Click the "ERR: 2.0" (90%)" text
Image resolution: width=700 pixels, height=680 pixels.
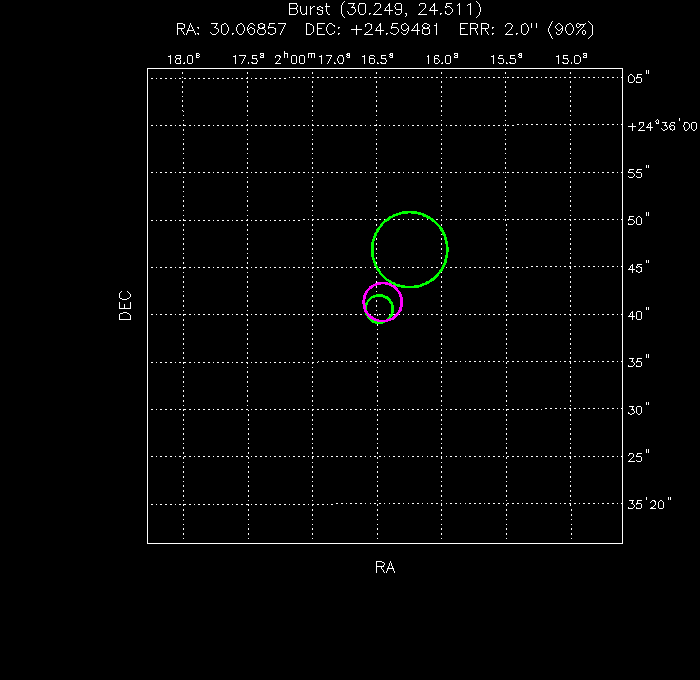click(x=526, y=29)
